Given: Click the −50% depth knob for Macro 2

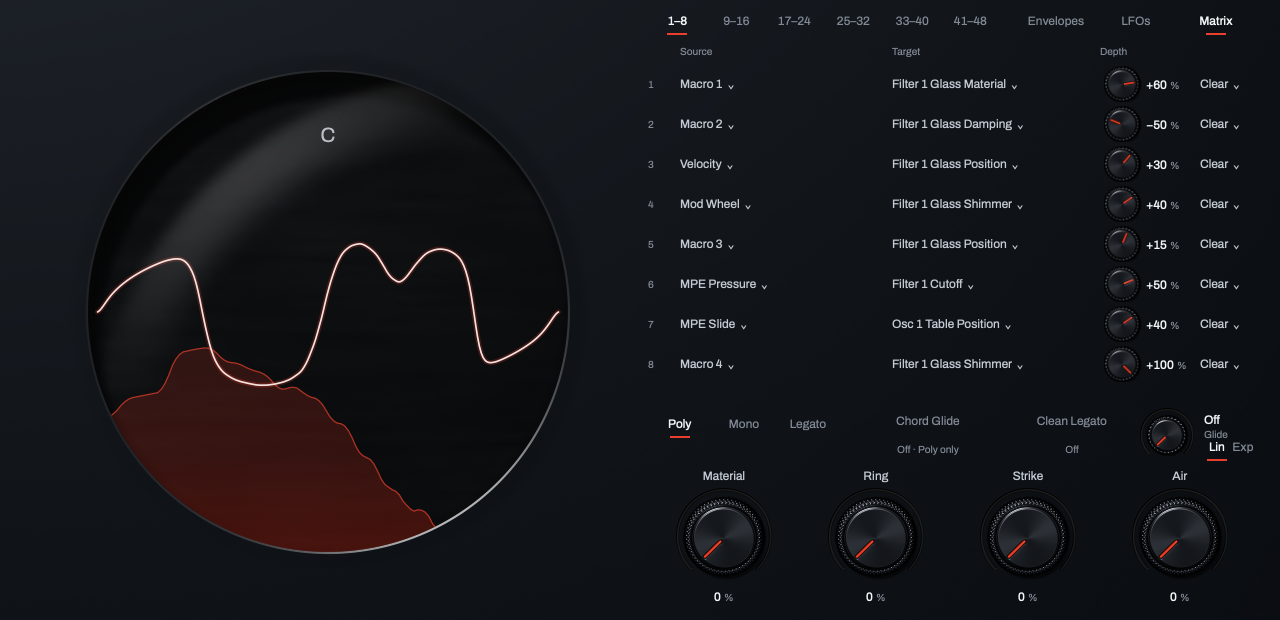Looking at the screenshot, I should point(1122,125).
